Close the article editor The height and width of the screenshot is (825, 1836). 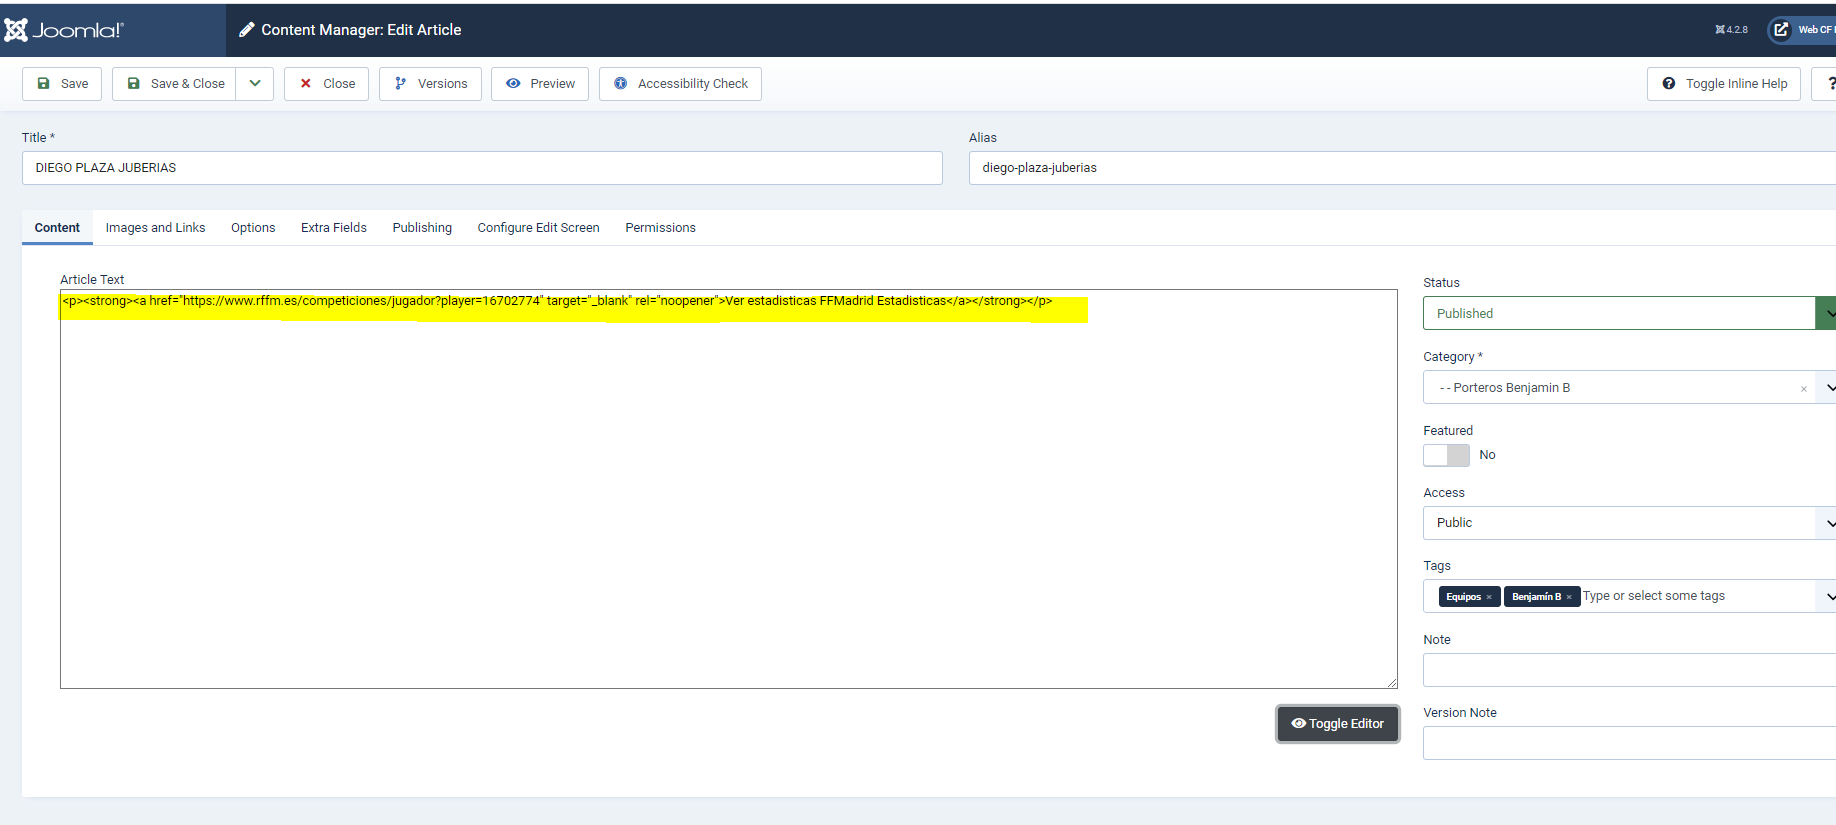point(326,84)
